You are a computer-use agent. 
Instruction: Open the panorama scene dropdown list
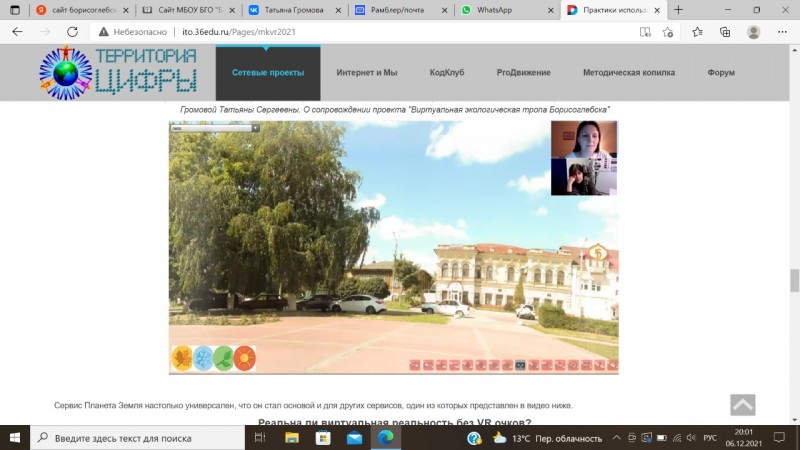(214, 128)
